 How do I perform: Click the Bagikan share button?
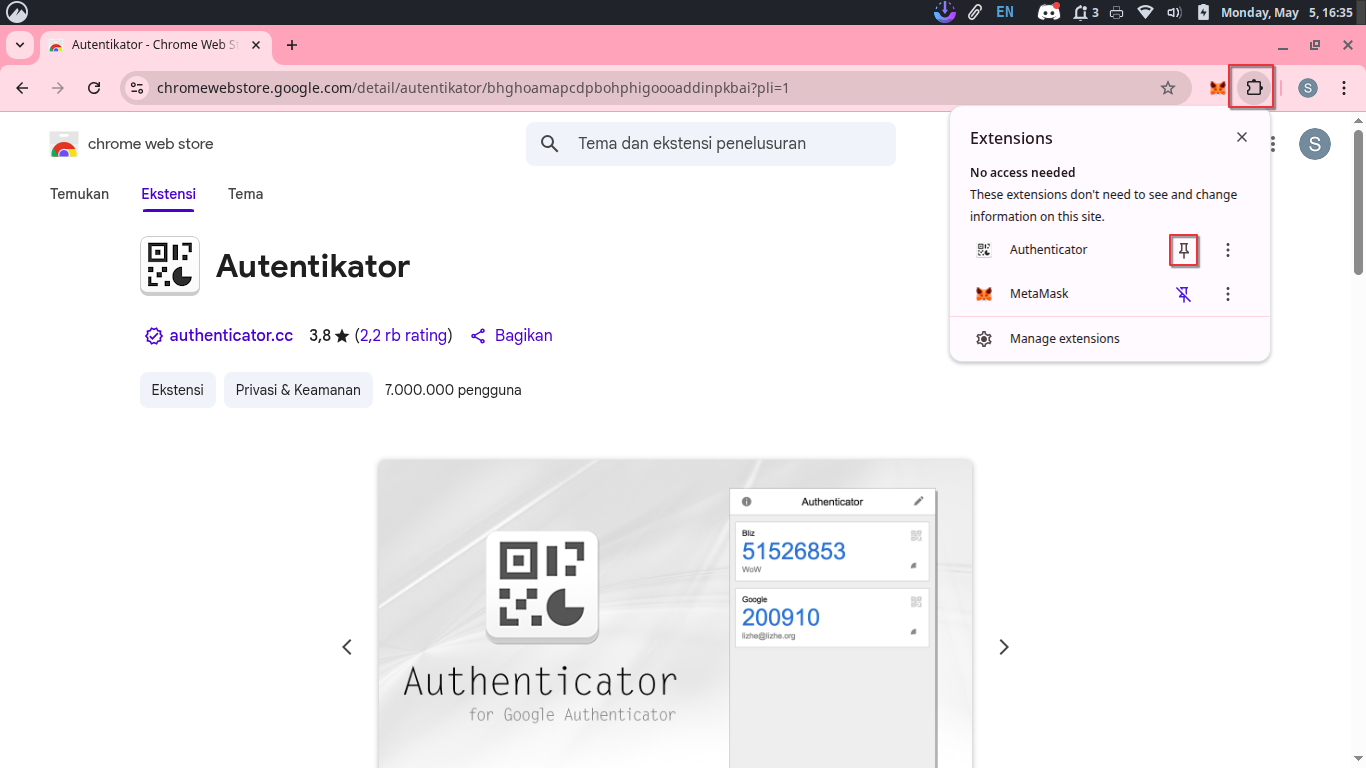tap(511, 336)
